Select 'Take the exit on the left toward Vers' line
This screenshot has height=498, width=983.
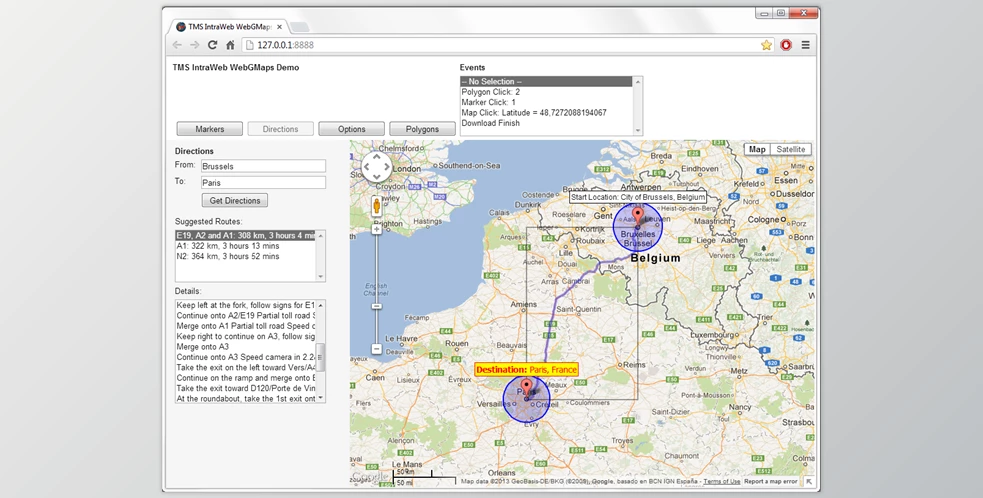[x=246, y=367]
